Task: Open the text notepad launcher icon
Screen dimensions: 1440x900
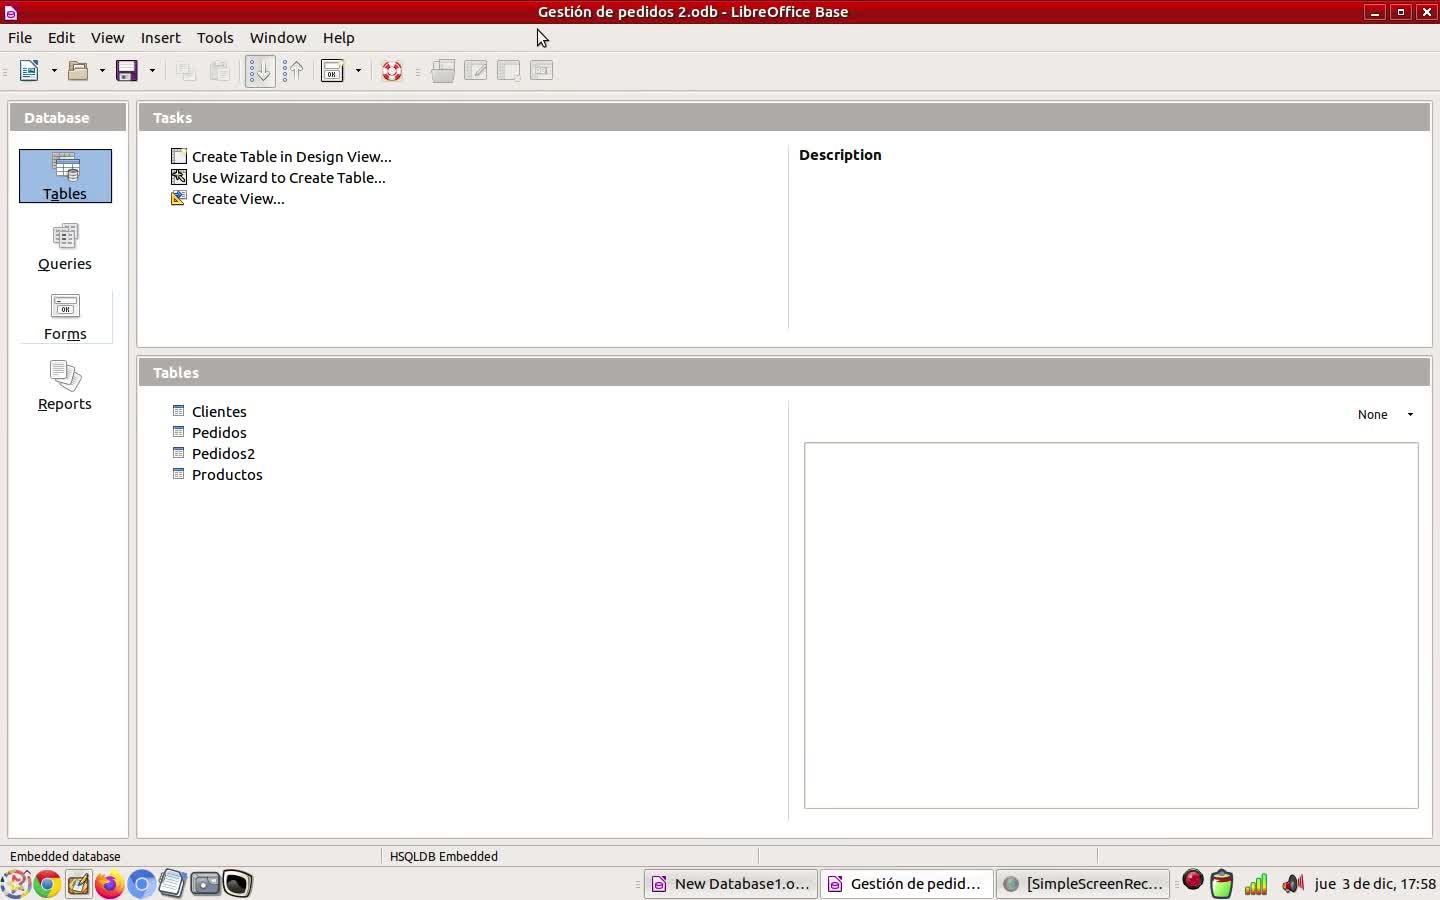Action: click(x=173, y=884)
